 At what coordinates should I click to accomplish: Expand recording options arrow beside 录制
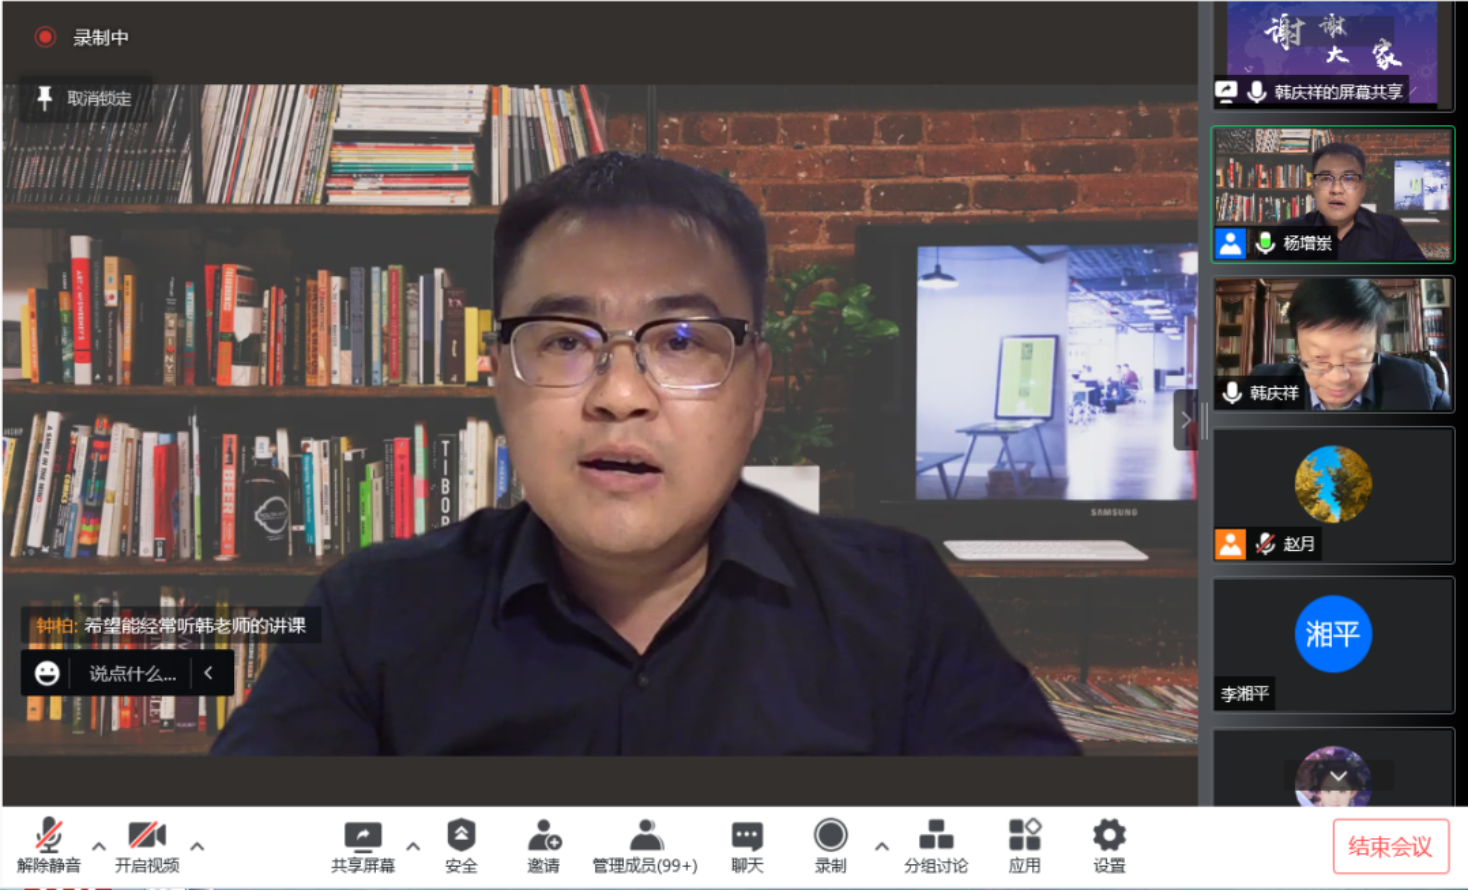click(x=881, y=846)
